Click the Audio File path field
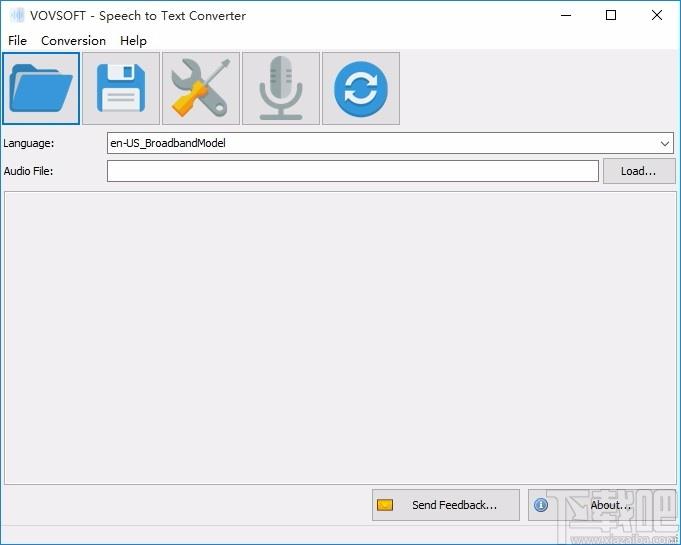 coord(353,171)
